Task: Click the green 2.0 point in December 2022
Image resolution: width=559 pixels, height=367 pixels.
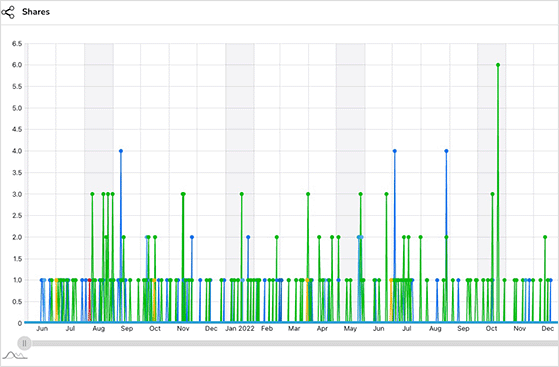Action: click(545, 237)
